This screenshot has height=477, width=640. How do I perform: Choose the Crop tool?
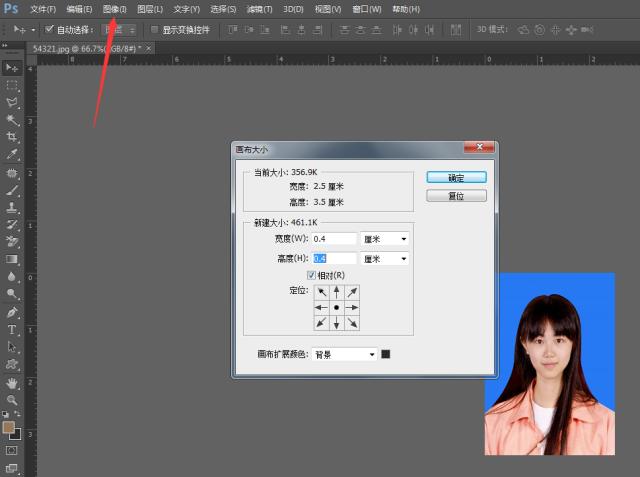[12, 137]
